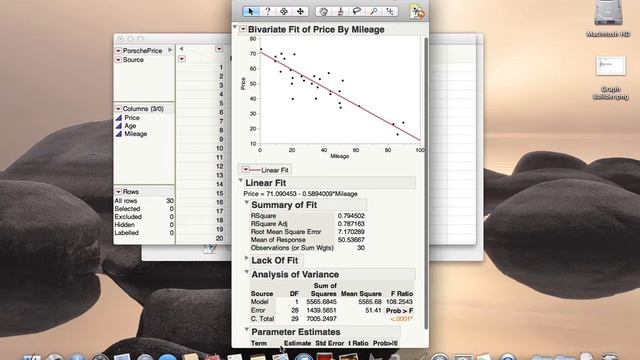Image resolution: width=640 pixels, height=360 pixels.
Task: Click All rows count in Rows panel
Action: 170,201
